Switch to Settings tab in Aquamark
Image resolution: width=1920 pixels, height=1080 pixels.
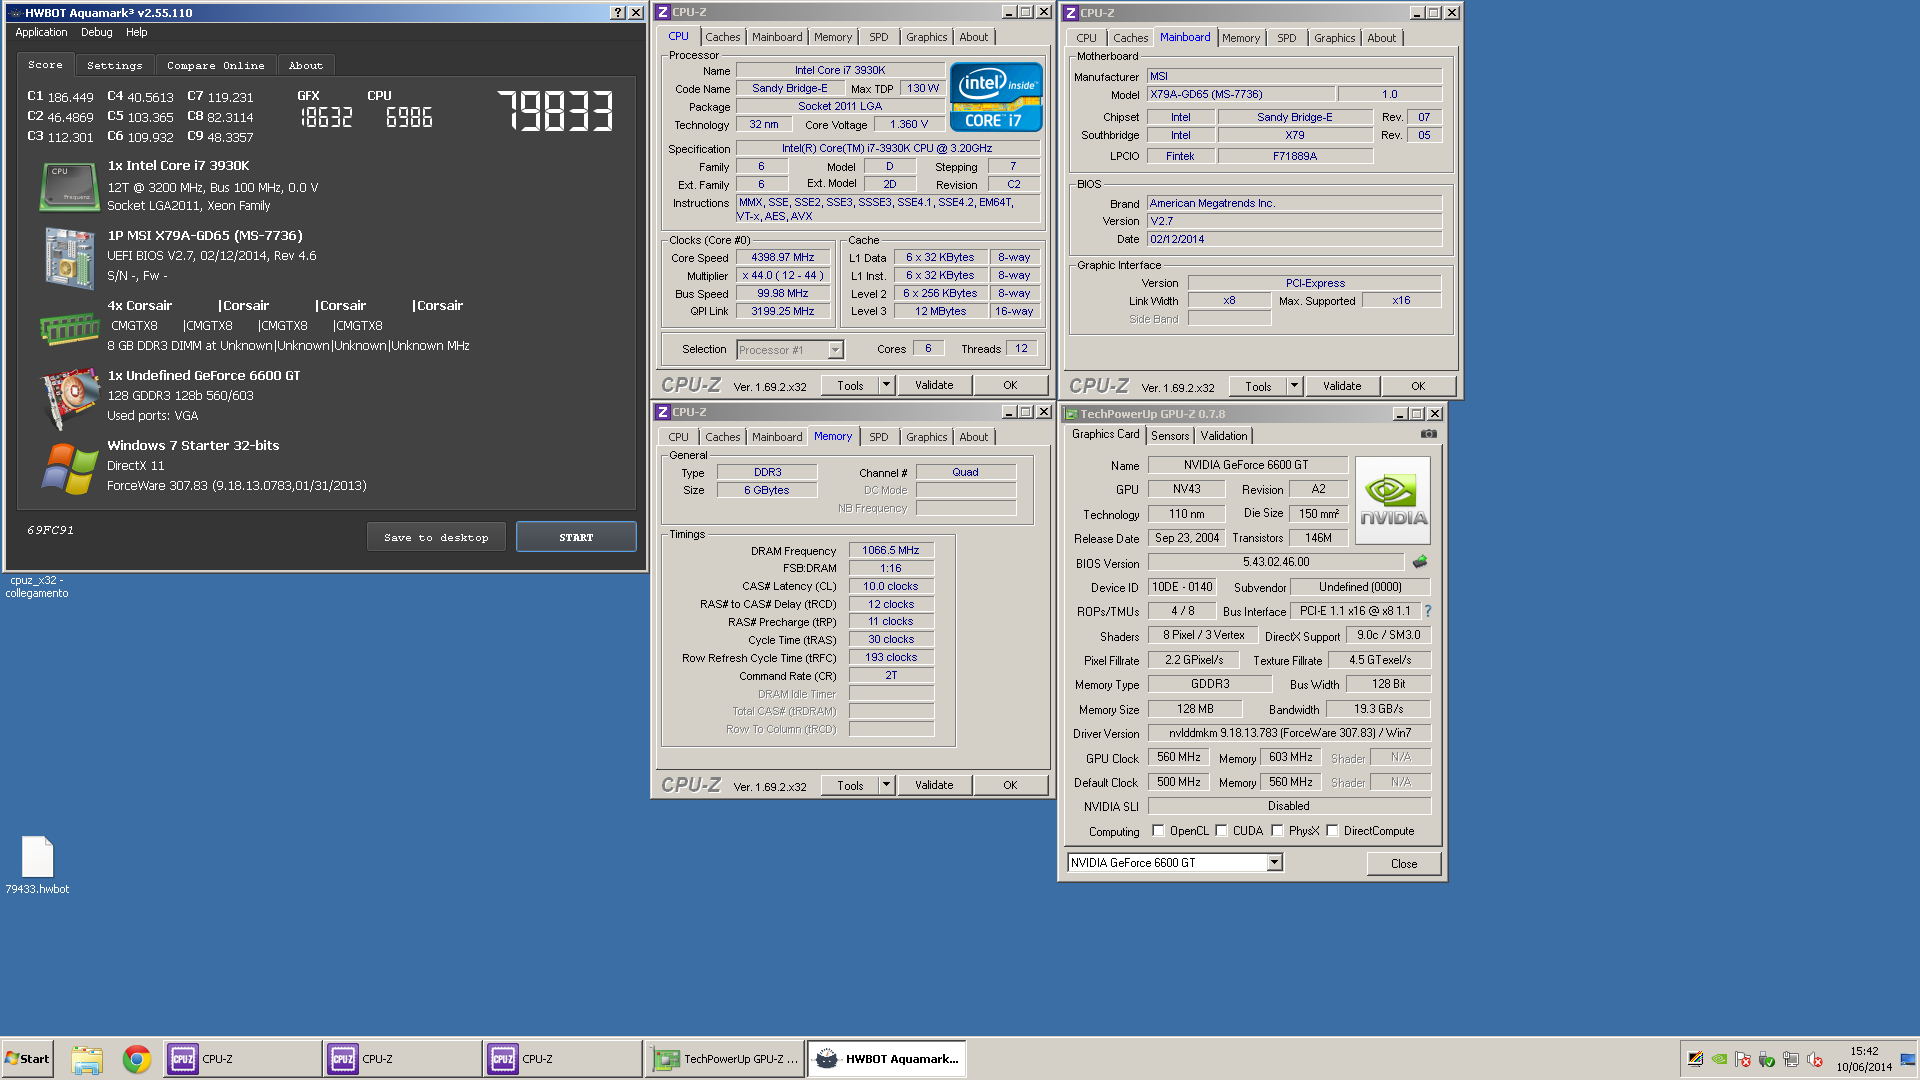(114, 65)
